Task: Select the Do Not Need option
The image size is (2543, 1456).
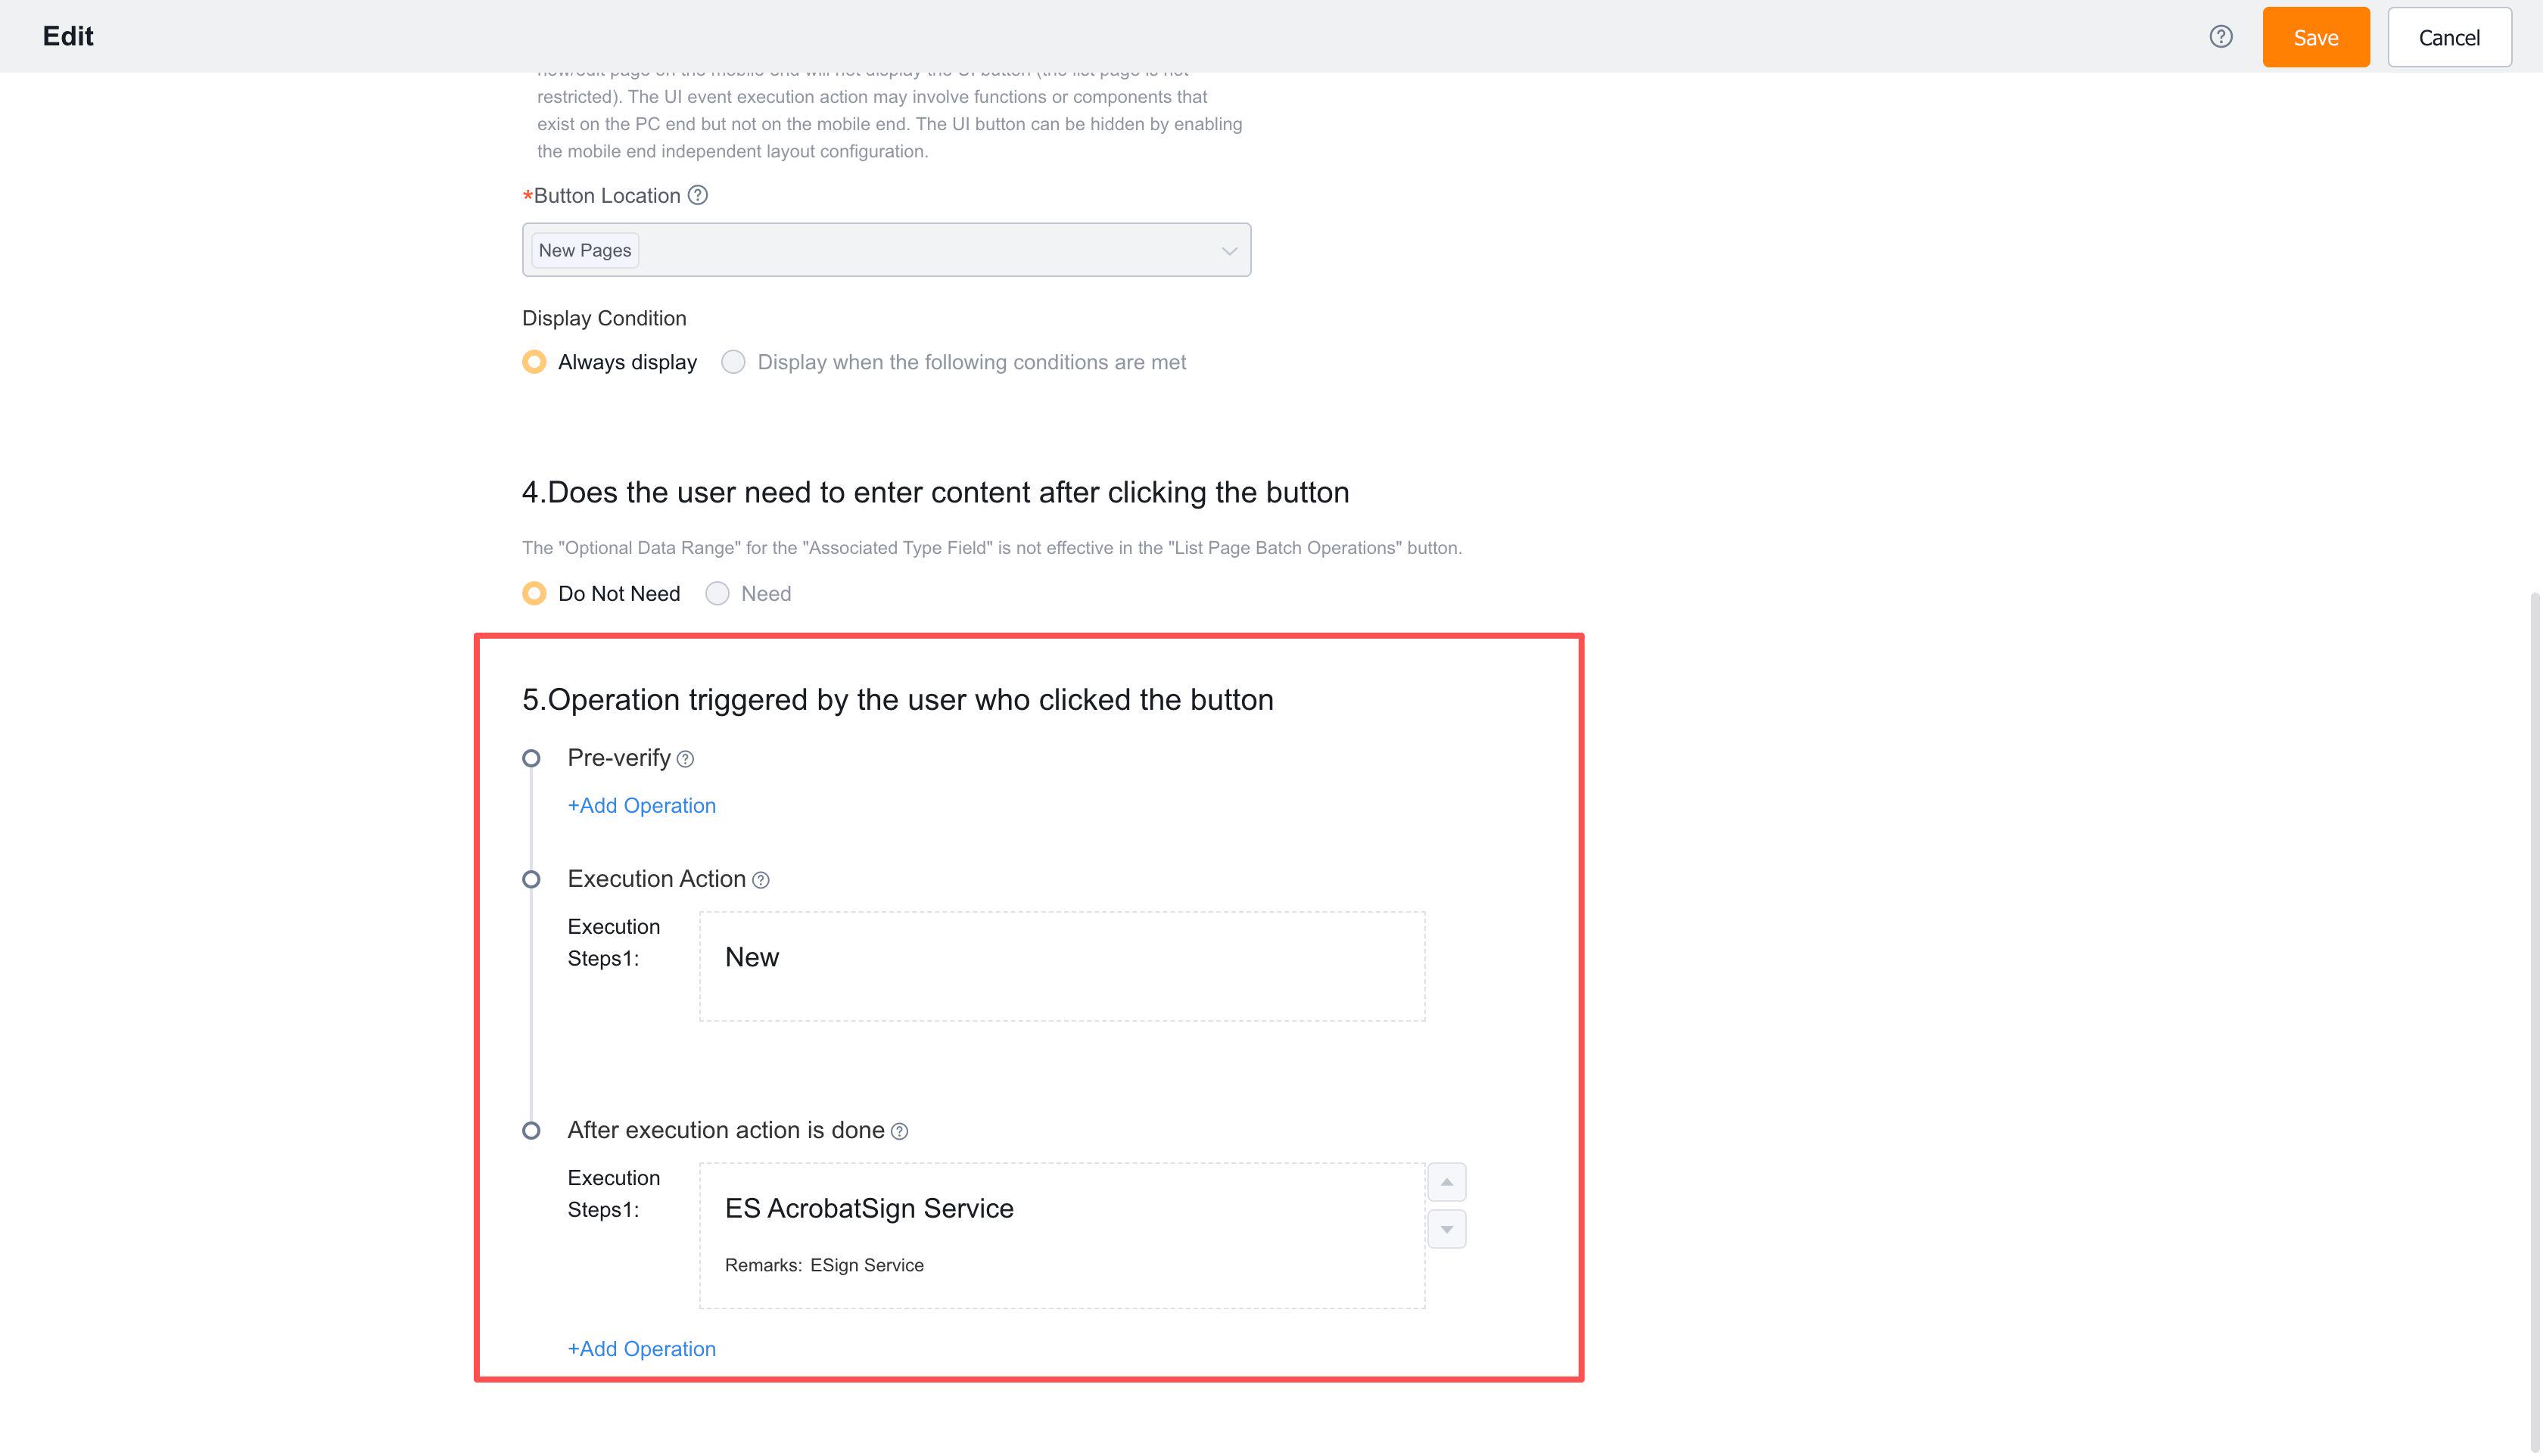Action: (534, 593)
